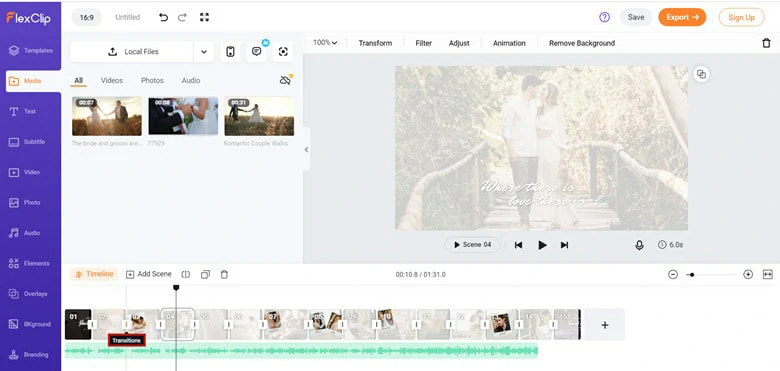The width and height of the screenshot is (780, 371).
Task: Delete selected element with top-right trash icon
Action: [x=766, y=43]
